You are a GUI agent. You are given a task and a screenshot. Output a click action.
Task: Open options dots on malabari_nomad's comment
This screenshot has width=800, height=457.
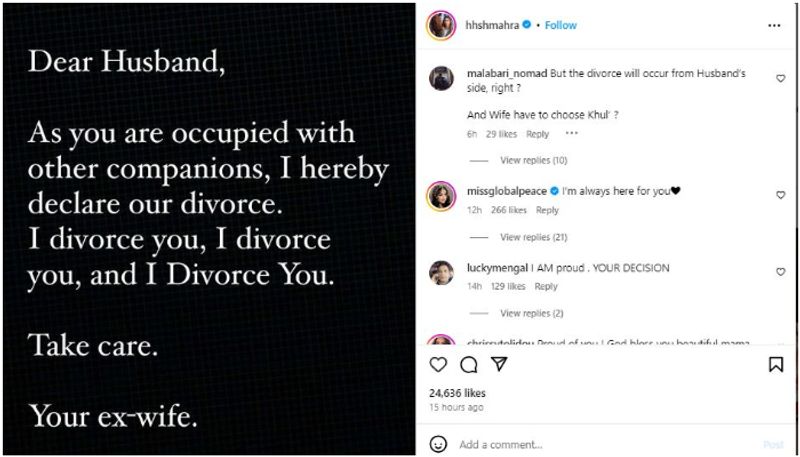[572, 133]
